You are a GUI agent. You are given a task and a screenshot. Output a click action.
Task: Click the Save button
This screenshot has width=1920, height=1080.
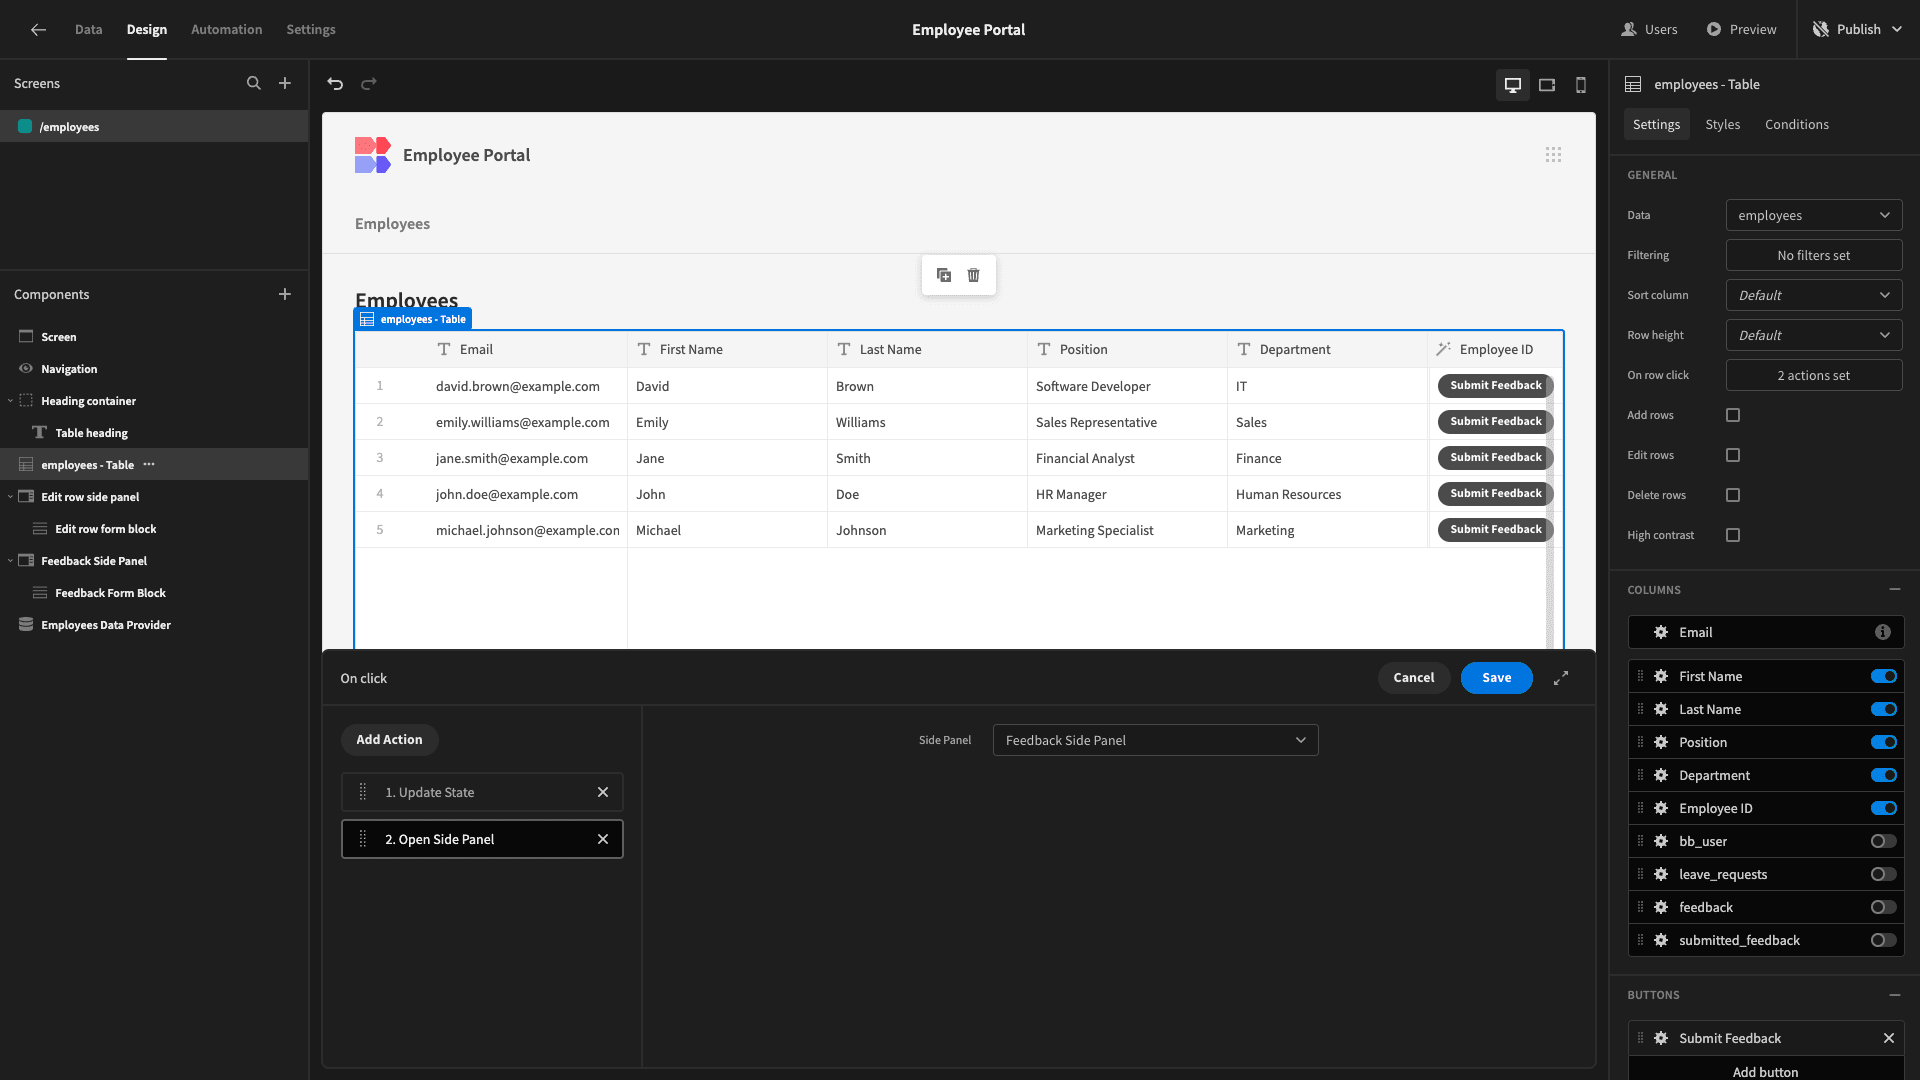pos(1496,678)
